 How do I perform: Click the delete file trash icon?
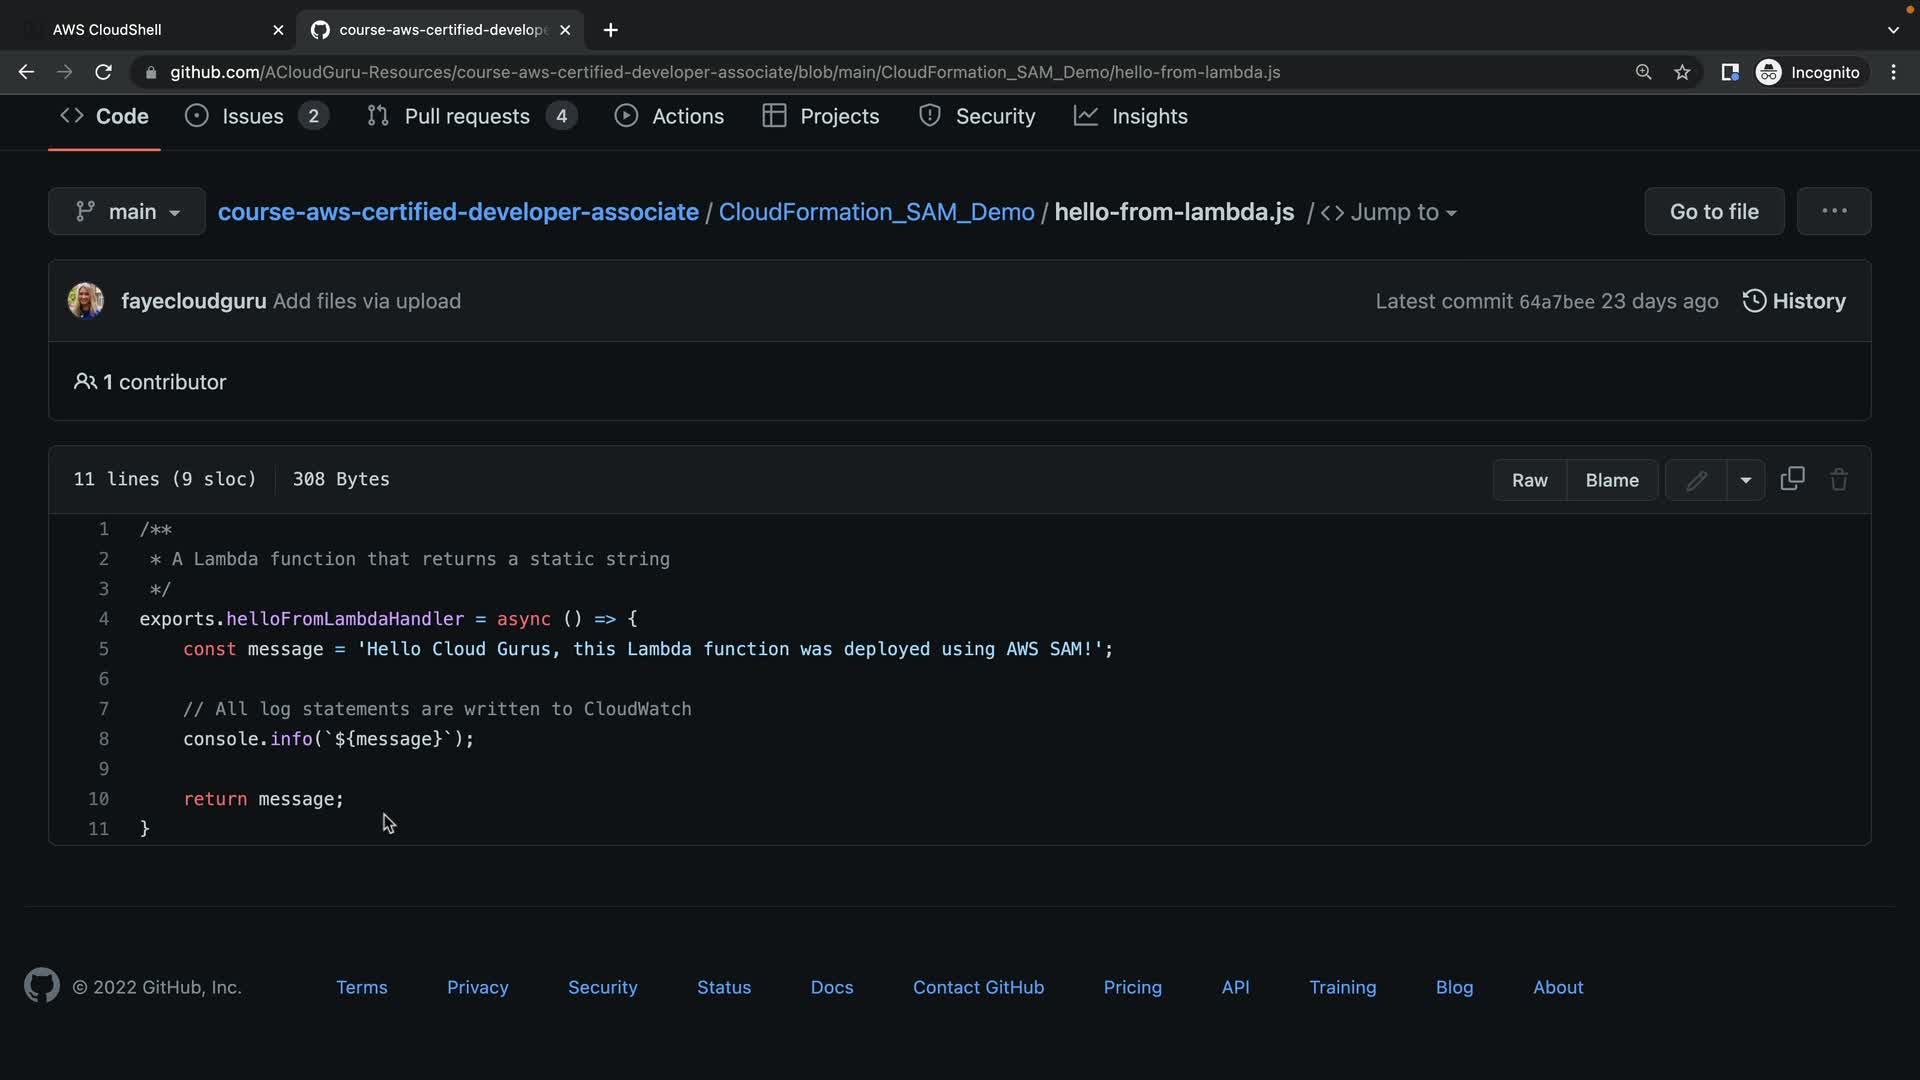1838,479
